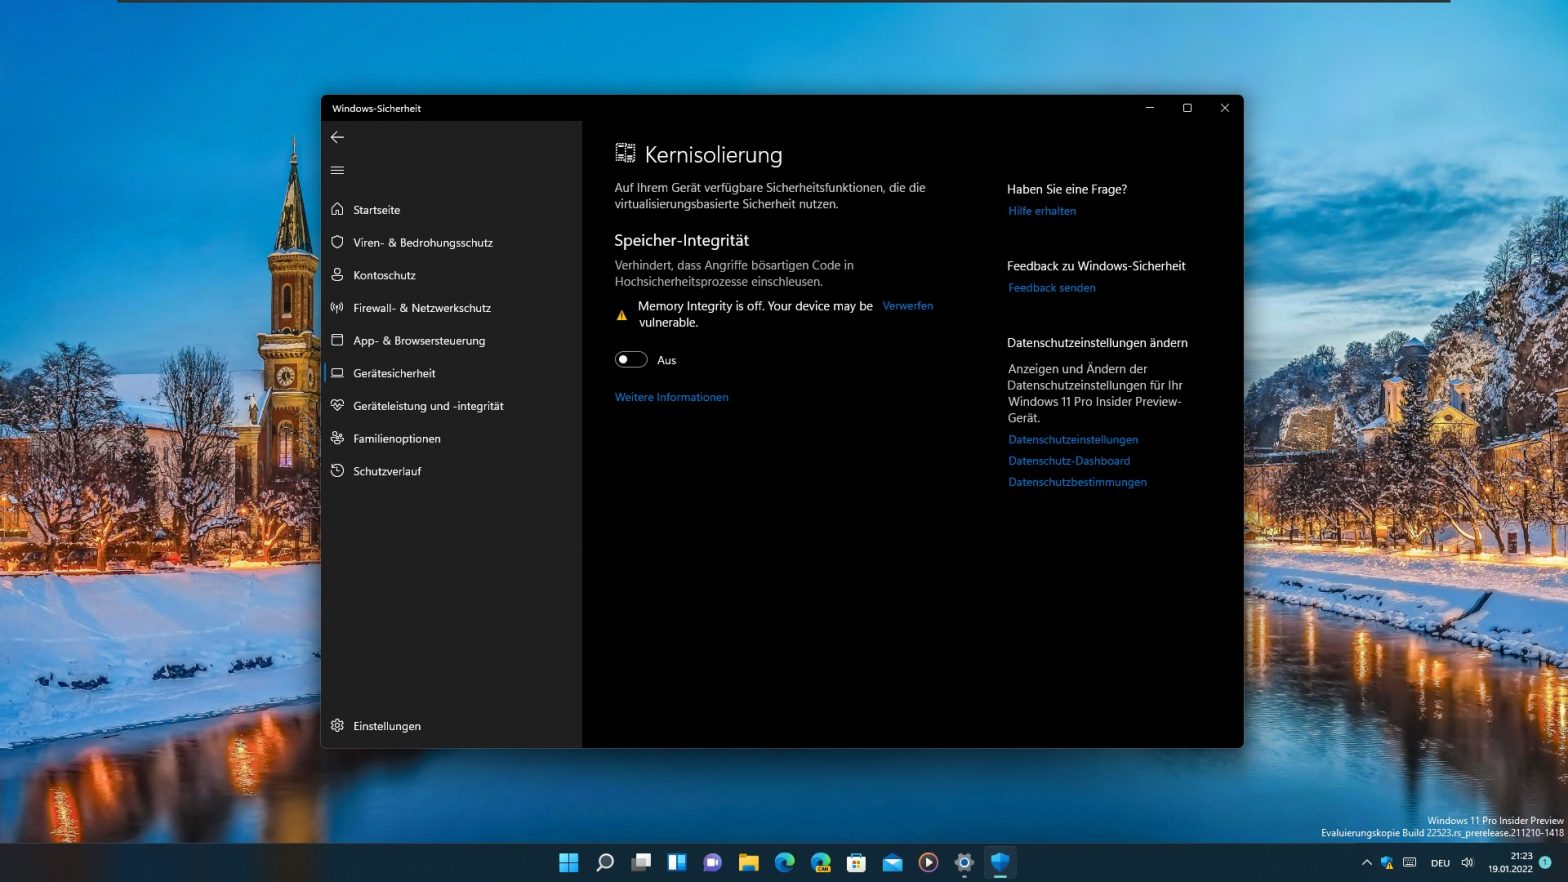Click the App- & Browsersteuerung window icon
Image resolution: width=1568 pixels, height=882 pixels.
(x=337, y=340)
